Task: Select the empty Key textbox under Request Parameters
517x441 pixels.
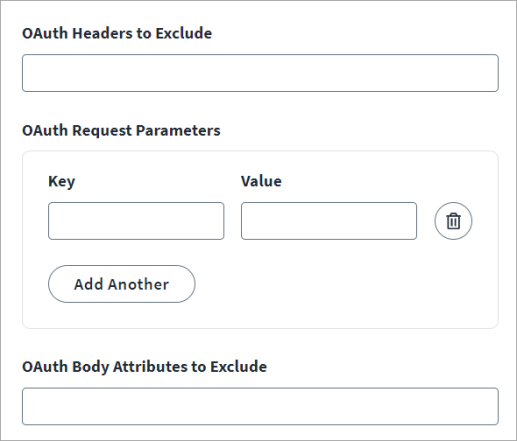Action: pyautogui.click(x=136, y=221)
